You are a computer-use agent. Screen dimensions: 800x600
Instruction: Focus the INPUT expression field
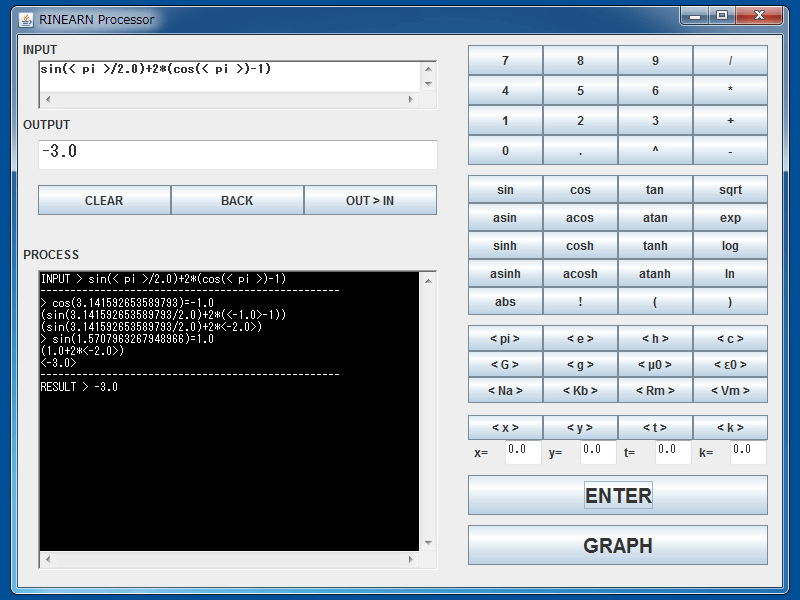pyautogui.click(x=230, y=77)
